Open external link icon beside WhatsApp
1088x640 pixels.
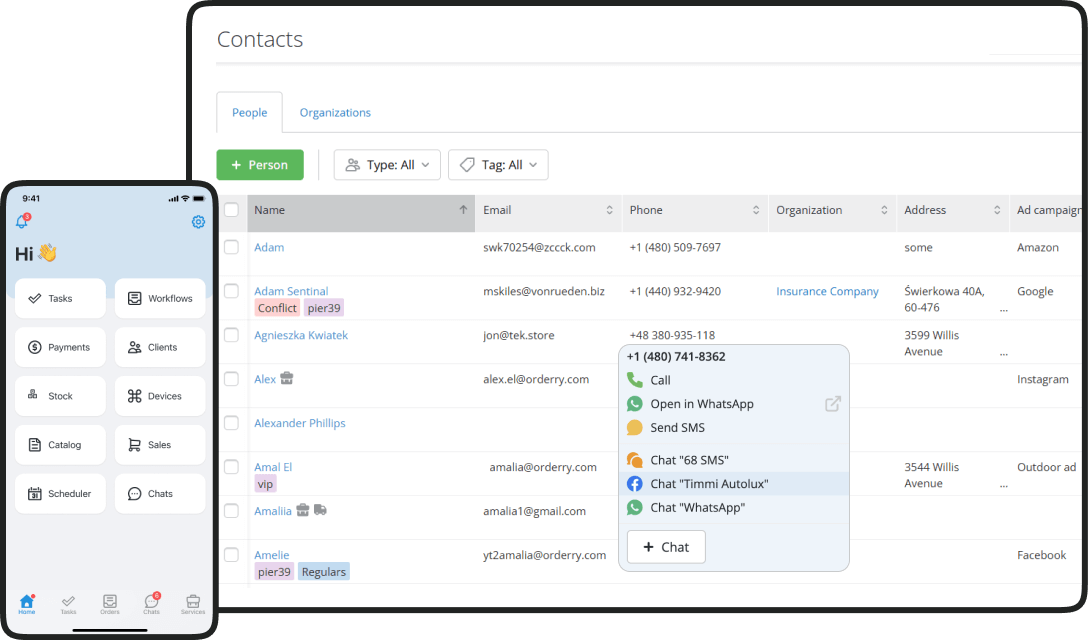click(x=832, y=404)
